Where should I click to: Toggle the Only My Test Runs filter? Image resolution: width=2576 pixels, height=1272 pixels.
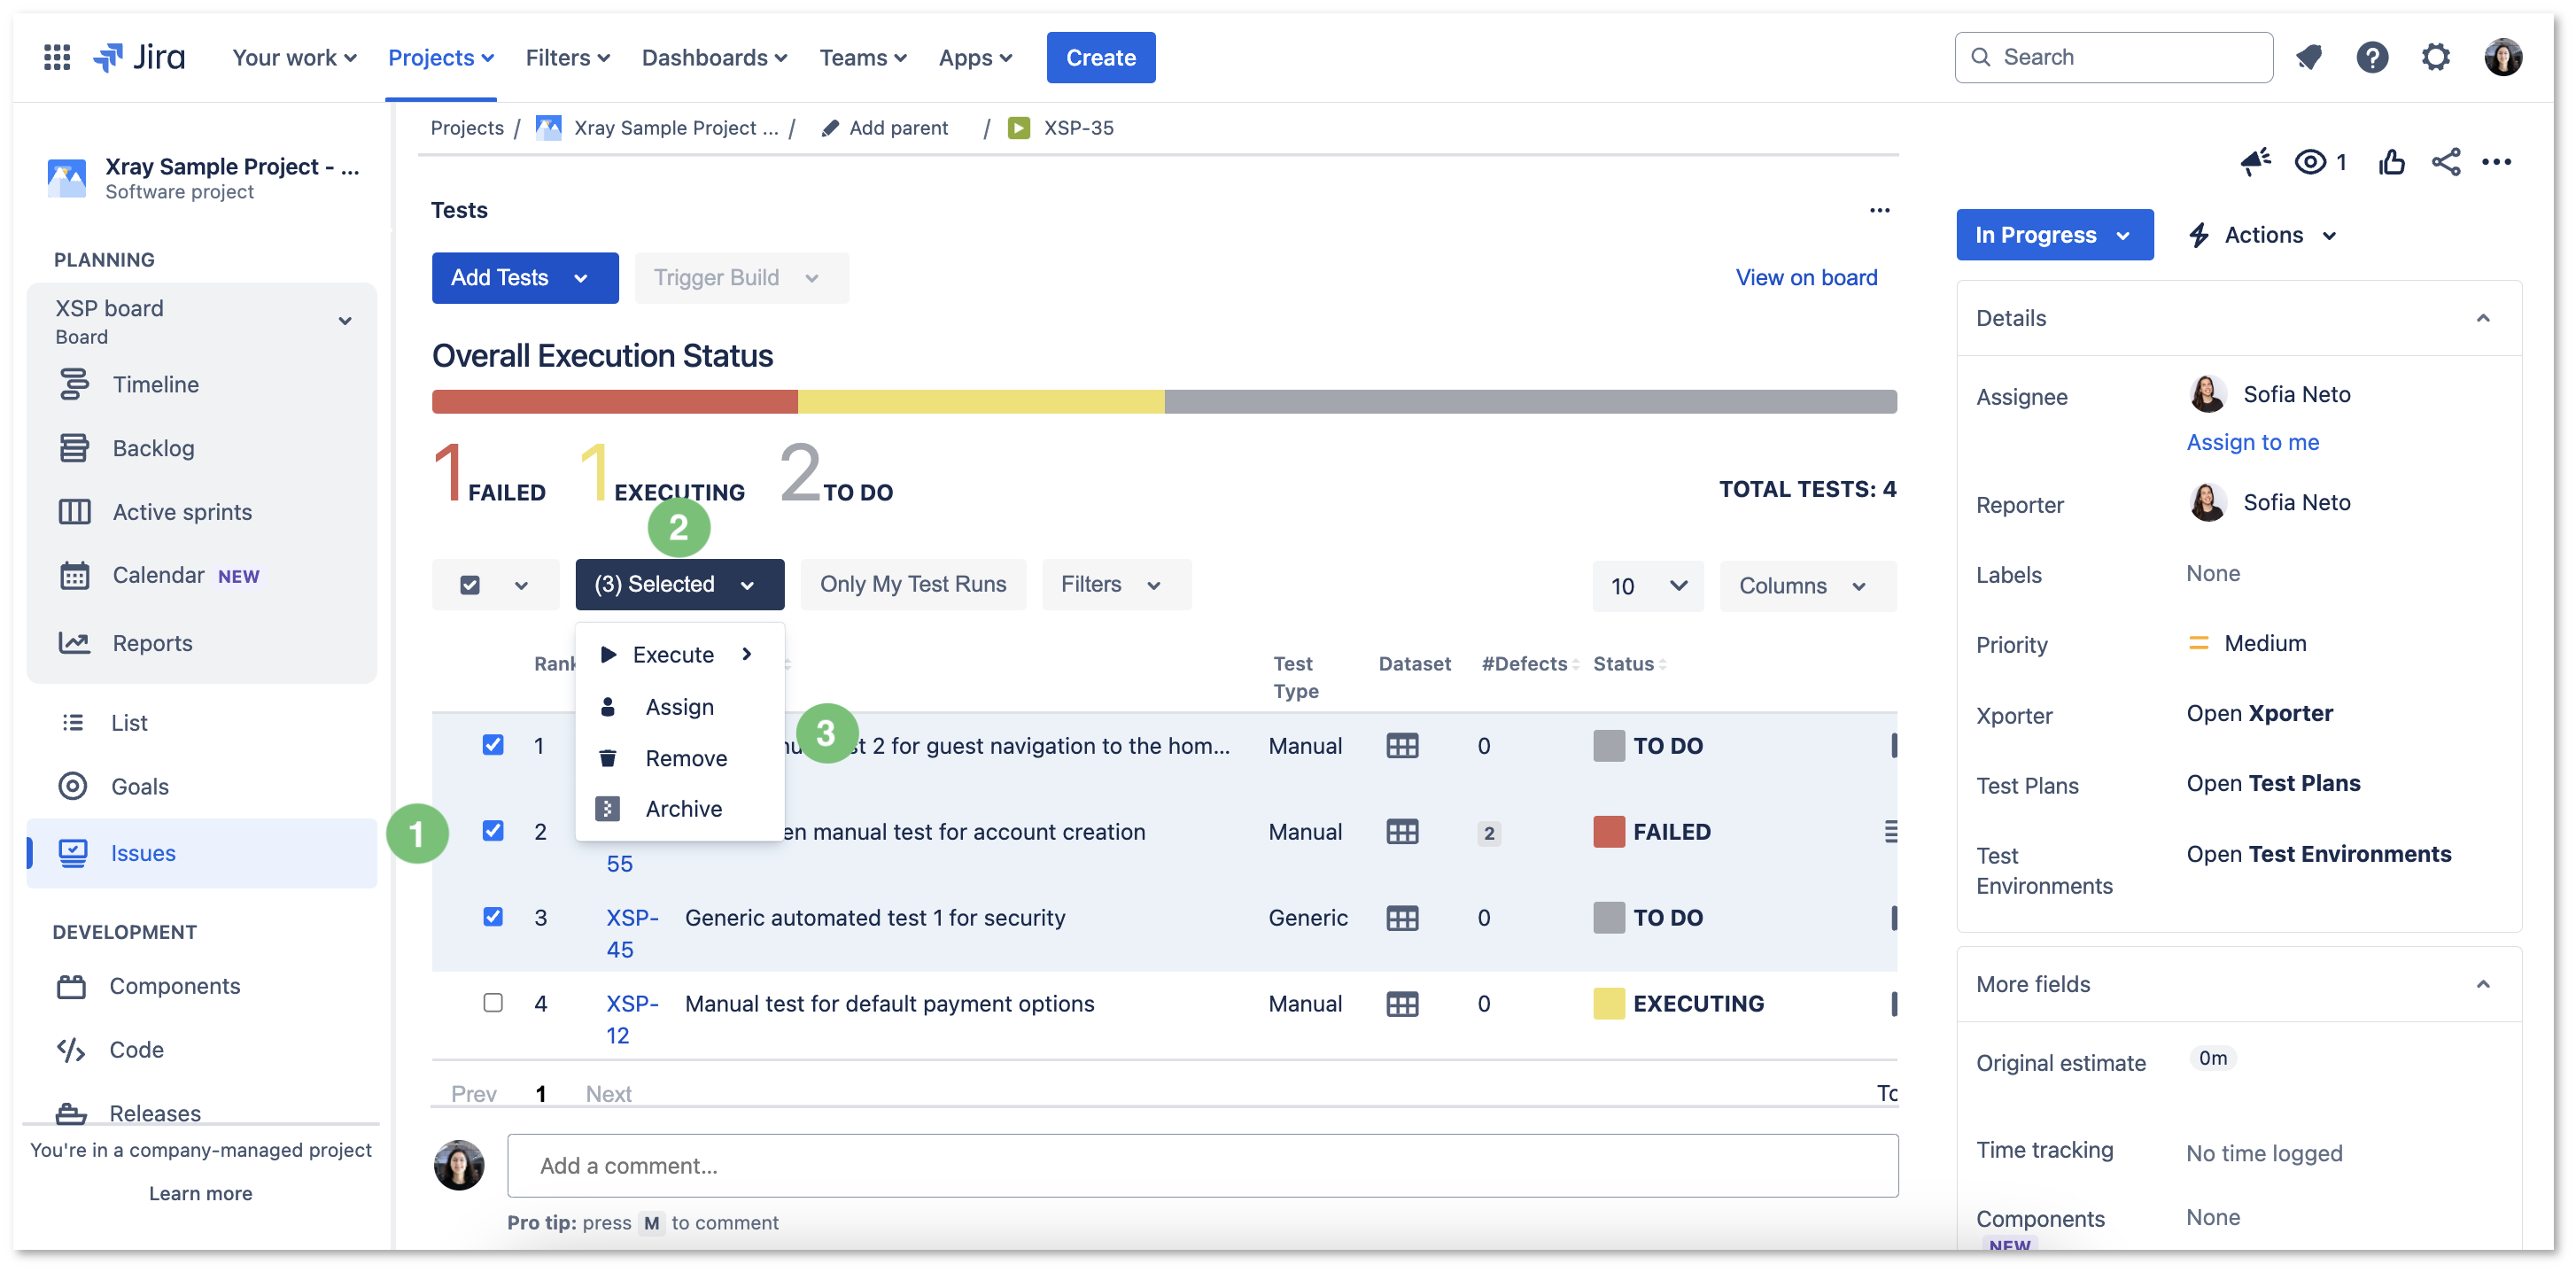(x=913, y=584)
